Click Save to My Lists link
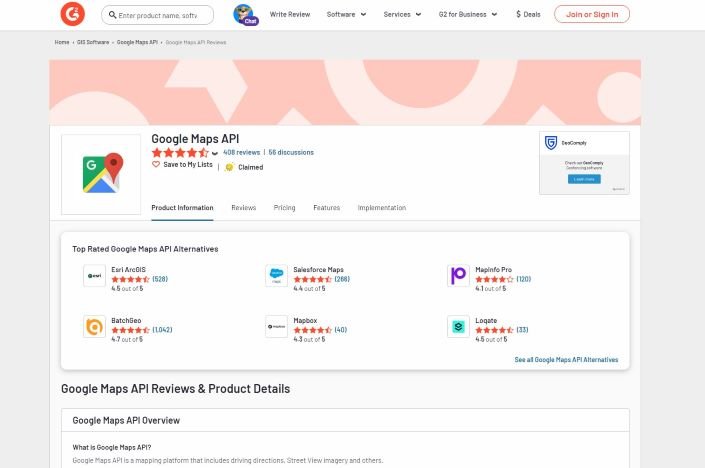This screenshot has height=468, width=705. [188, 165]
